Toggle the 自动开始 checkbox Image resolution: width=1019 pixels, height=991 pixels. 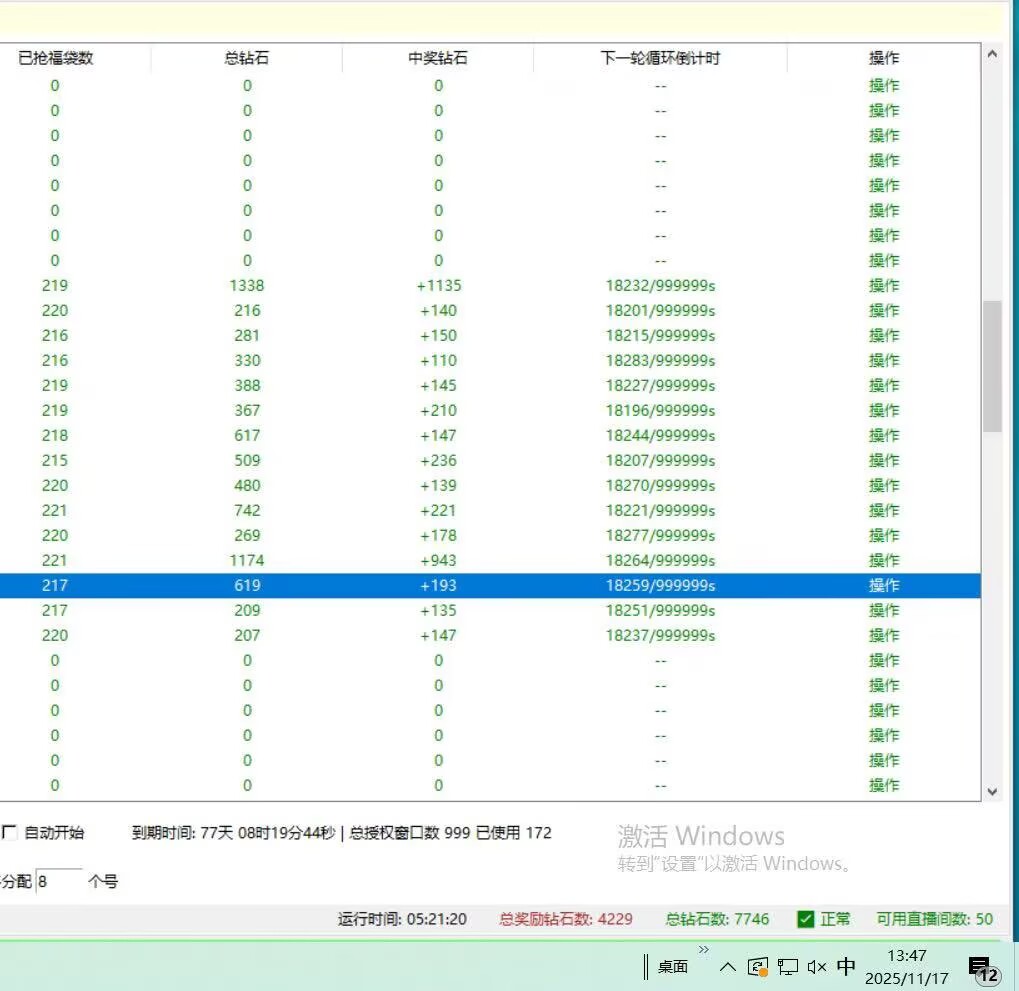(x=10, y=832)
